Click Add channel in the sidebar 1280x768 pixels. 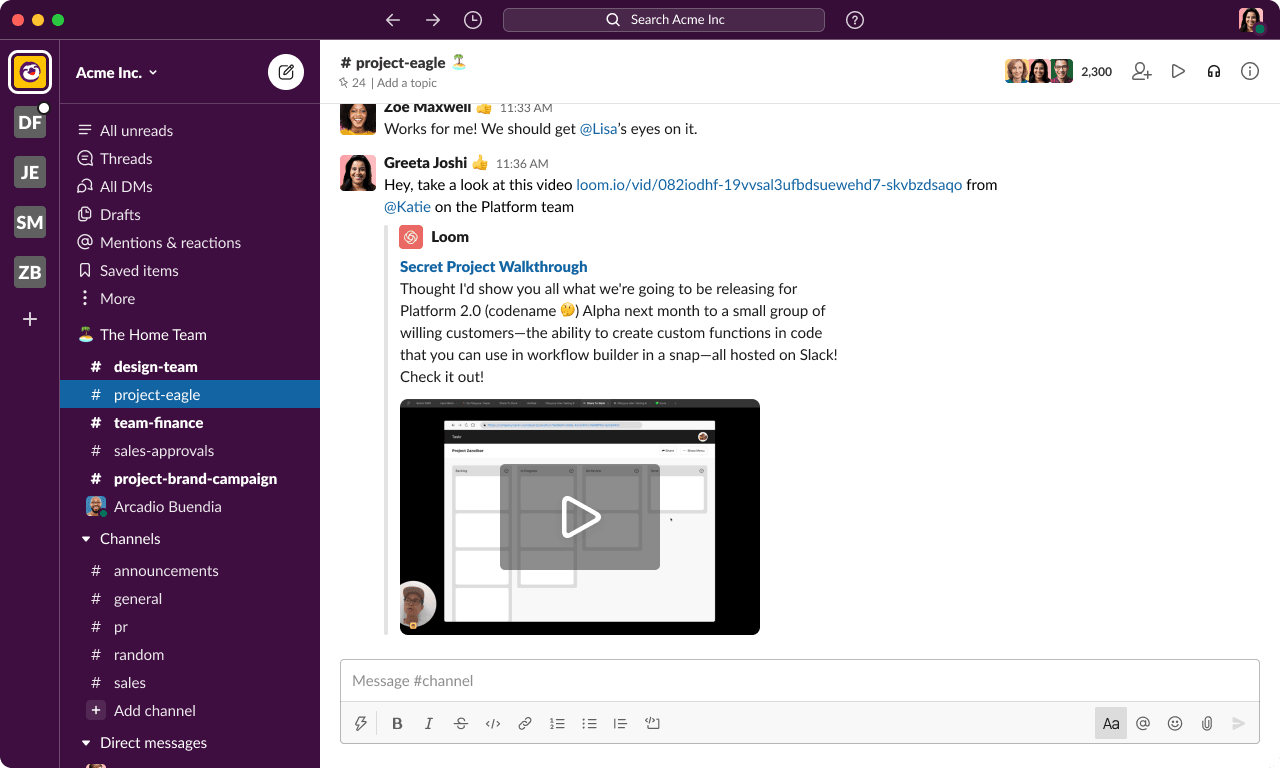pos(154,710)
